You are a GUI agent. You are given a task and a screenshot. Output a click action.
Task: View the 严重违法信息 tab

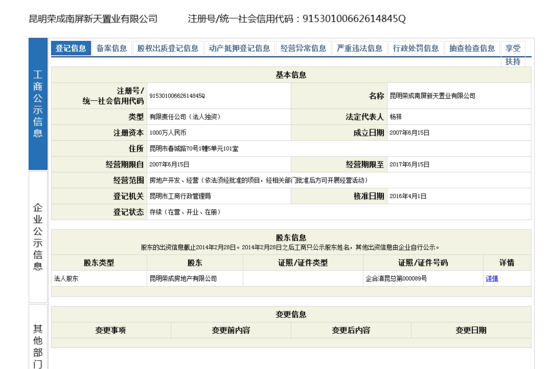click(x=360, y=48)
